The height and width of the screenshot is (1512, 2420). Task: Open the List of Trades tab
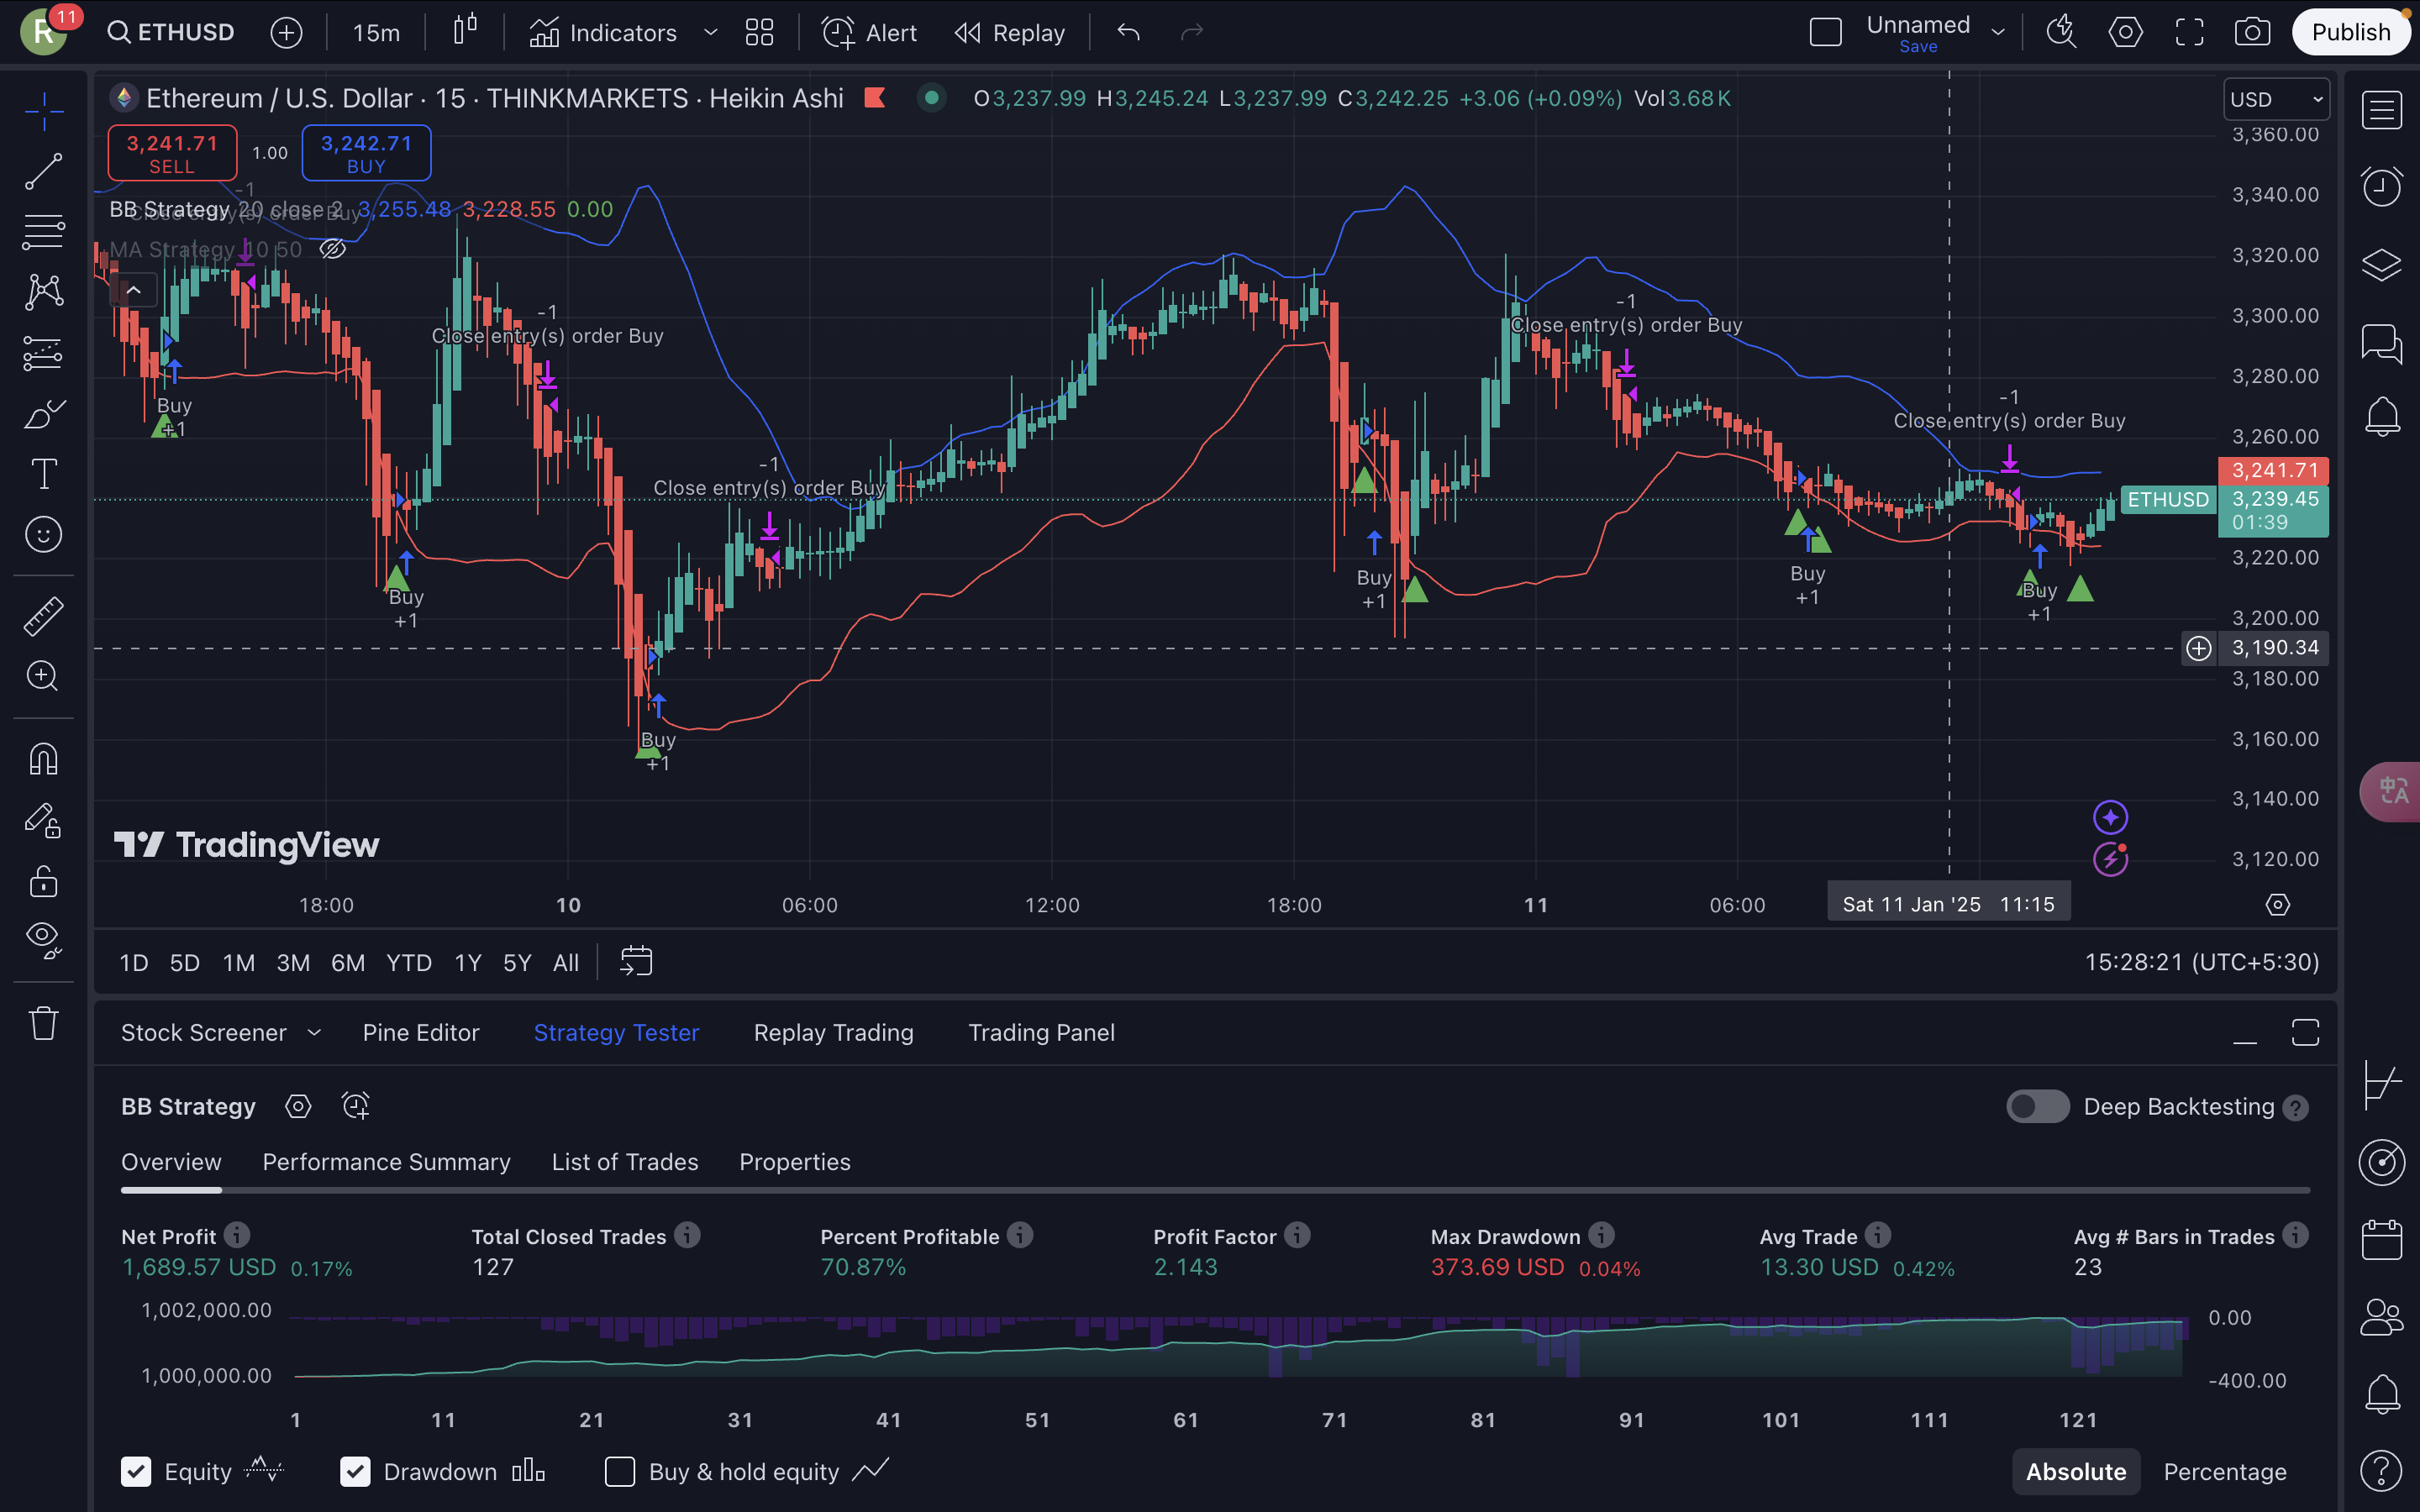click(624, 1162)
